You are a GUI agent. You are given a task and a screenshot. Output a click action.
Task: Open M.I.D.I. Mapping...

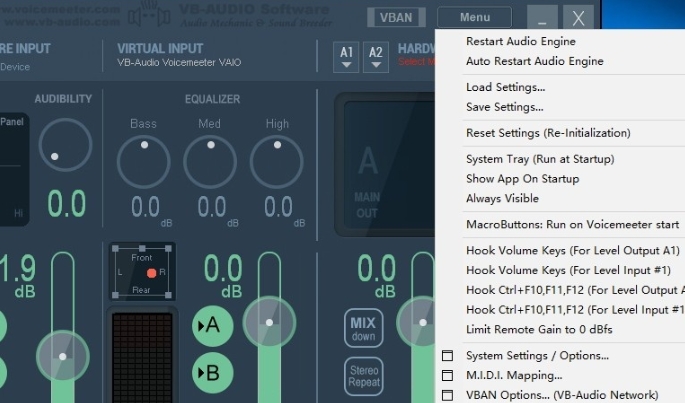(x=514, y=375)
